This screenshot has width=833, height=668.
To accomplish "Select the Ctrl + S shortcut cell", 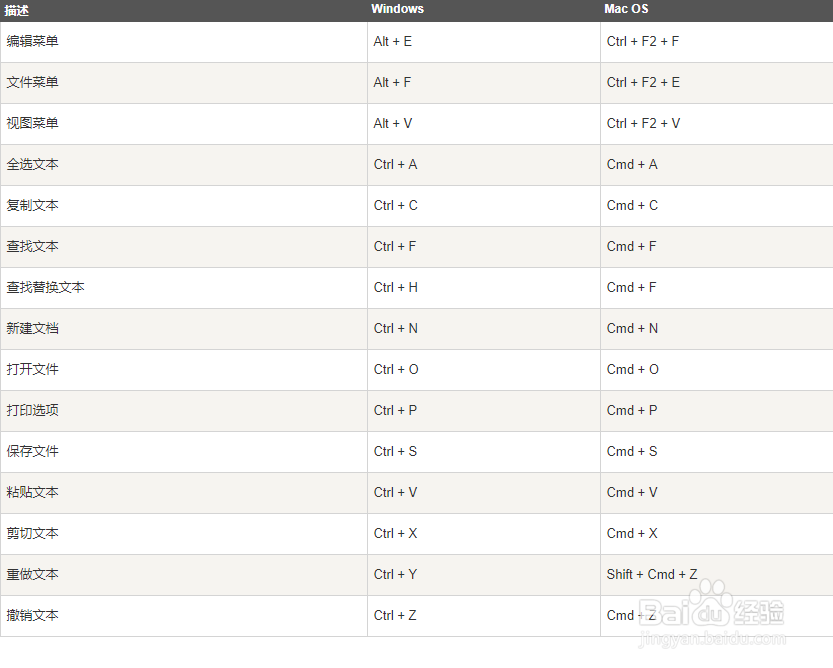I will [x=396, y=452].
